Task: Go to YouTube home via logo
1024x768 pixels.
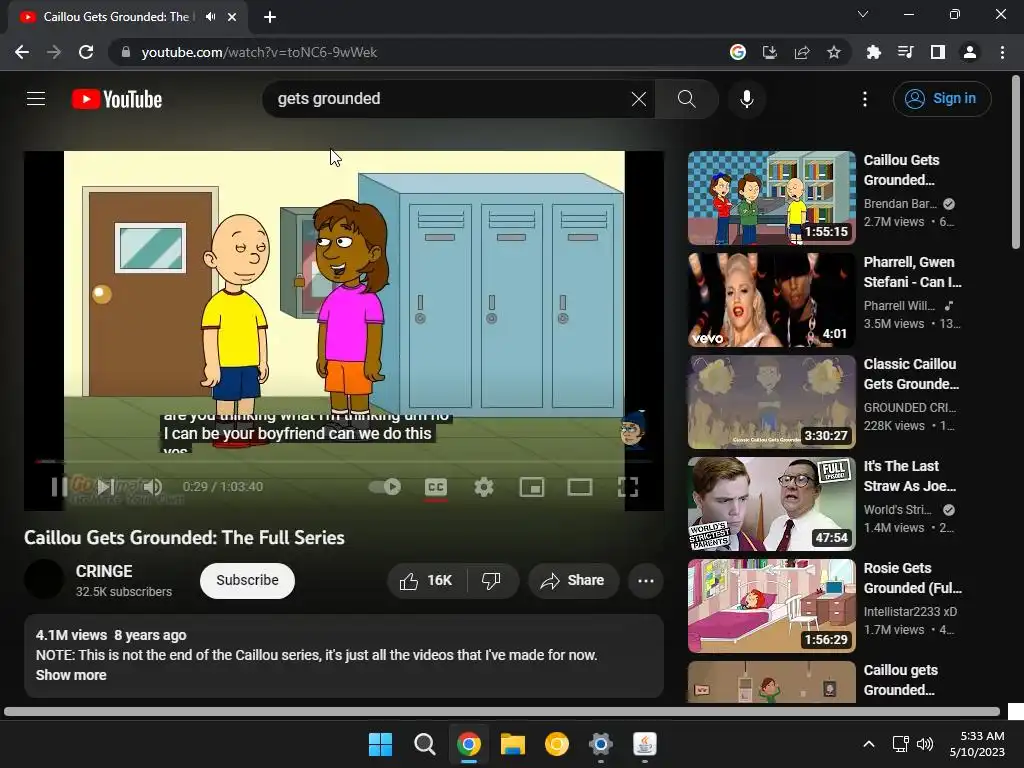Action: (x=117, y=99)
